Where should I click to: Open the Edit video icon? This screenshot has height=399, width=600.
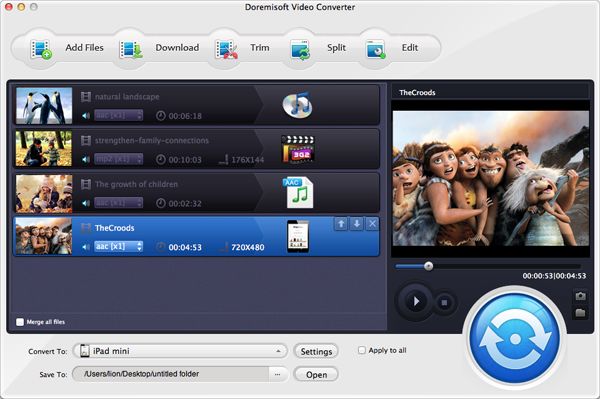375,50
